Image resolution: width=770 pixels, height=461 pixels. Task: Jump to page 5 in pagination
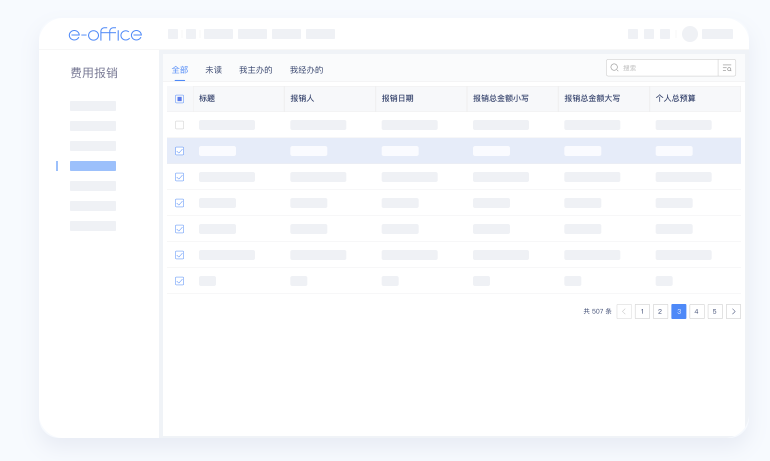pyautogui.click(x=715, y=311)
